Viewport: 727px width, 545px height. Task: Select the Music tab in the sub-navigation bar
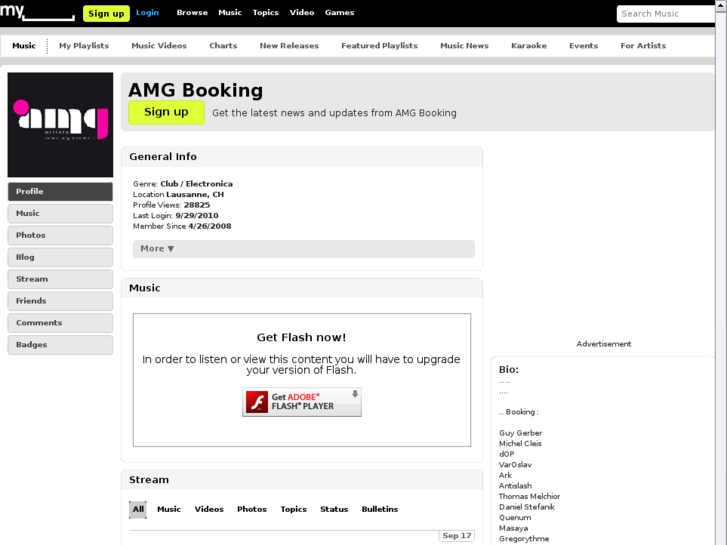(24, 45)
